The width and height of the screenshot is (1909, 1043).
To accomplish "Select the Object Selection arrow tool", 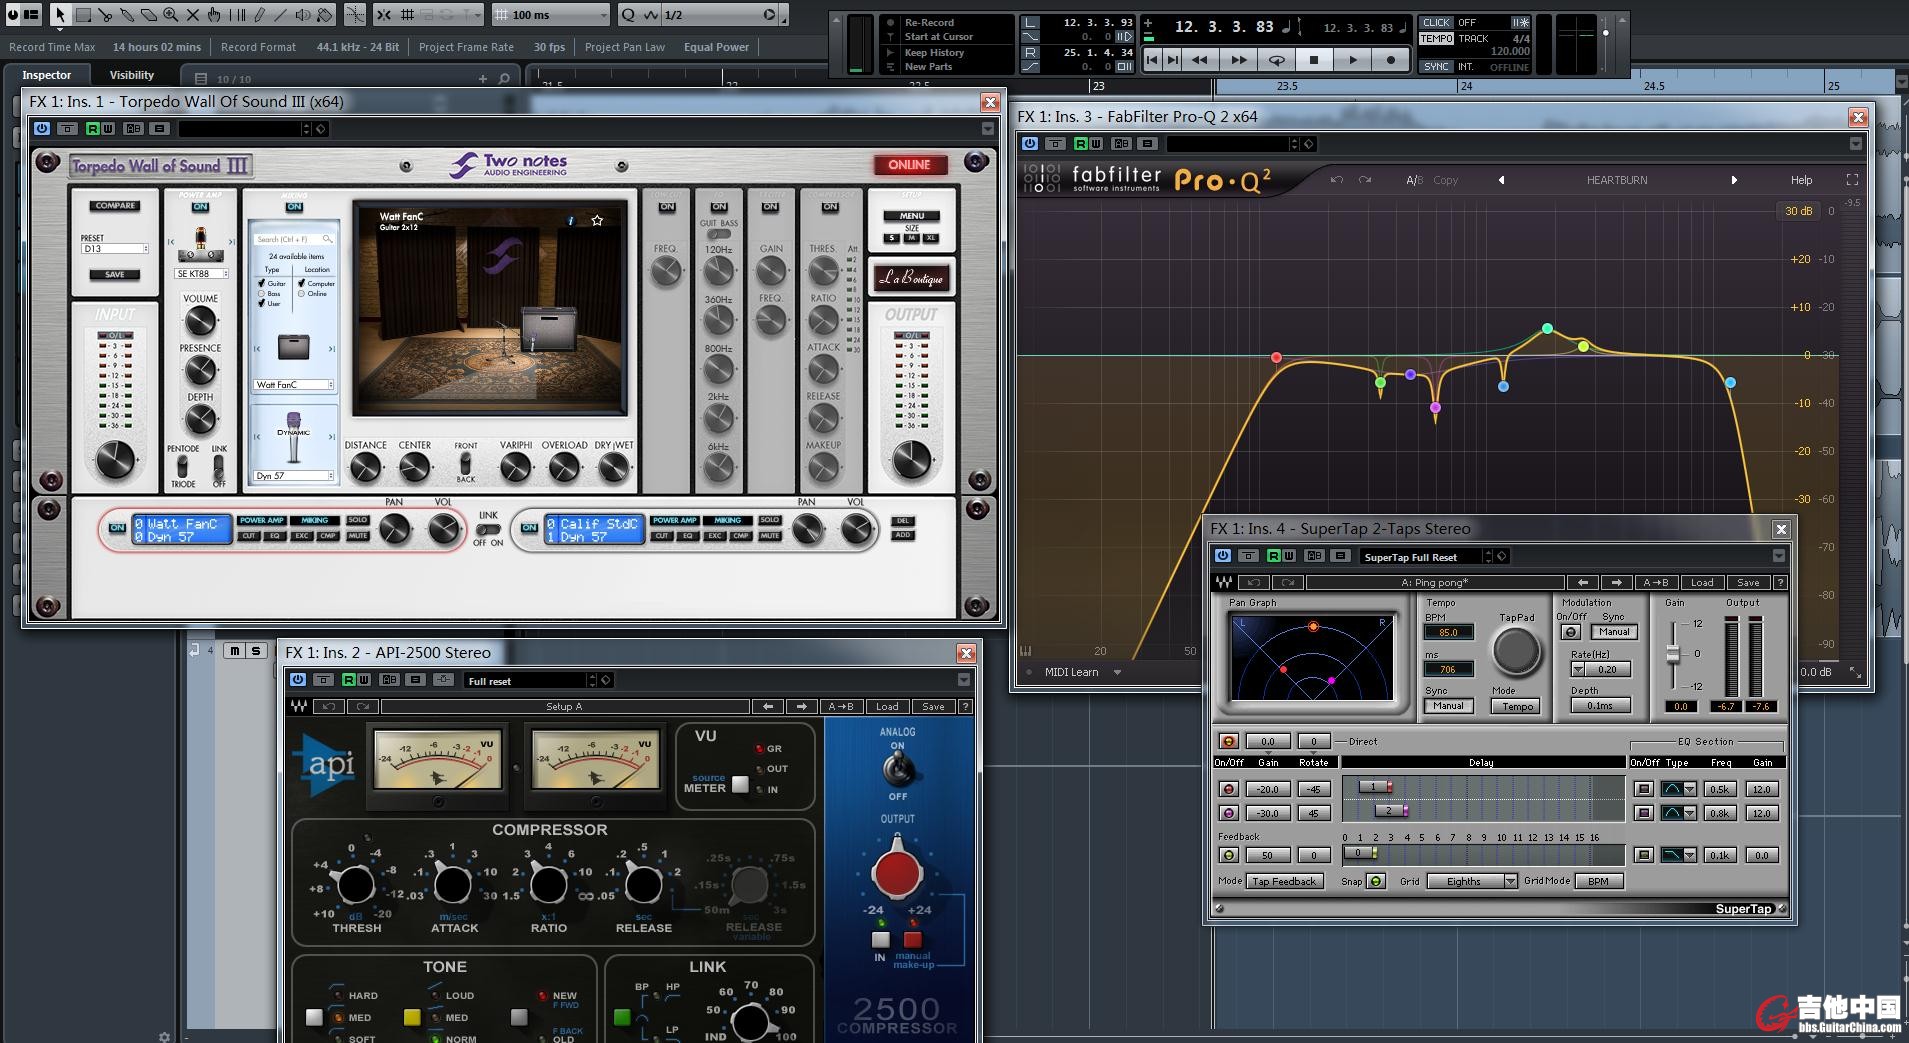I will (60, 14).
